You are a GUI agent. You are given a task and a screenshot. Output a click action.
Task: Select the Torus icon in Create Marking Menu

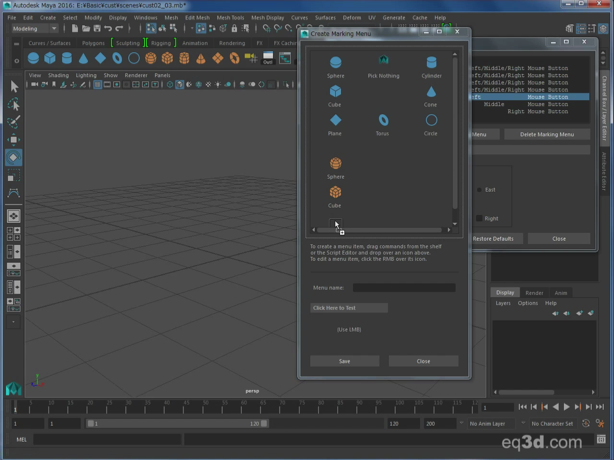(382, 122)
